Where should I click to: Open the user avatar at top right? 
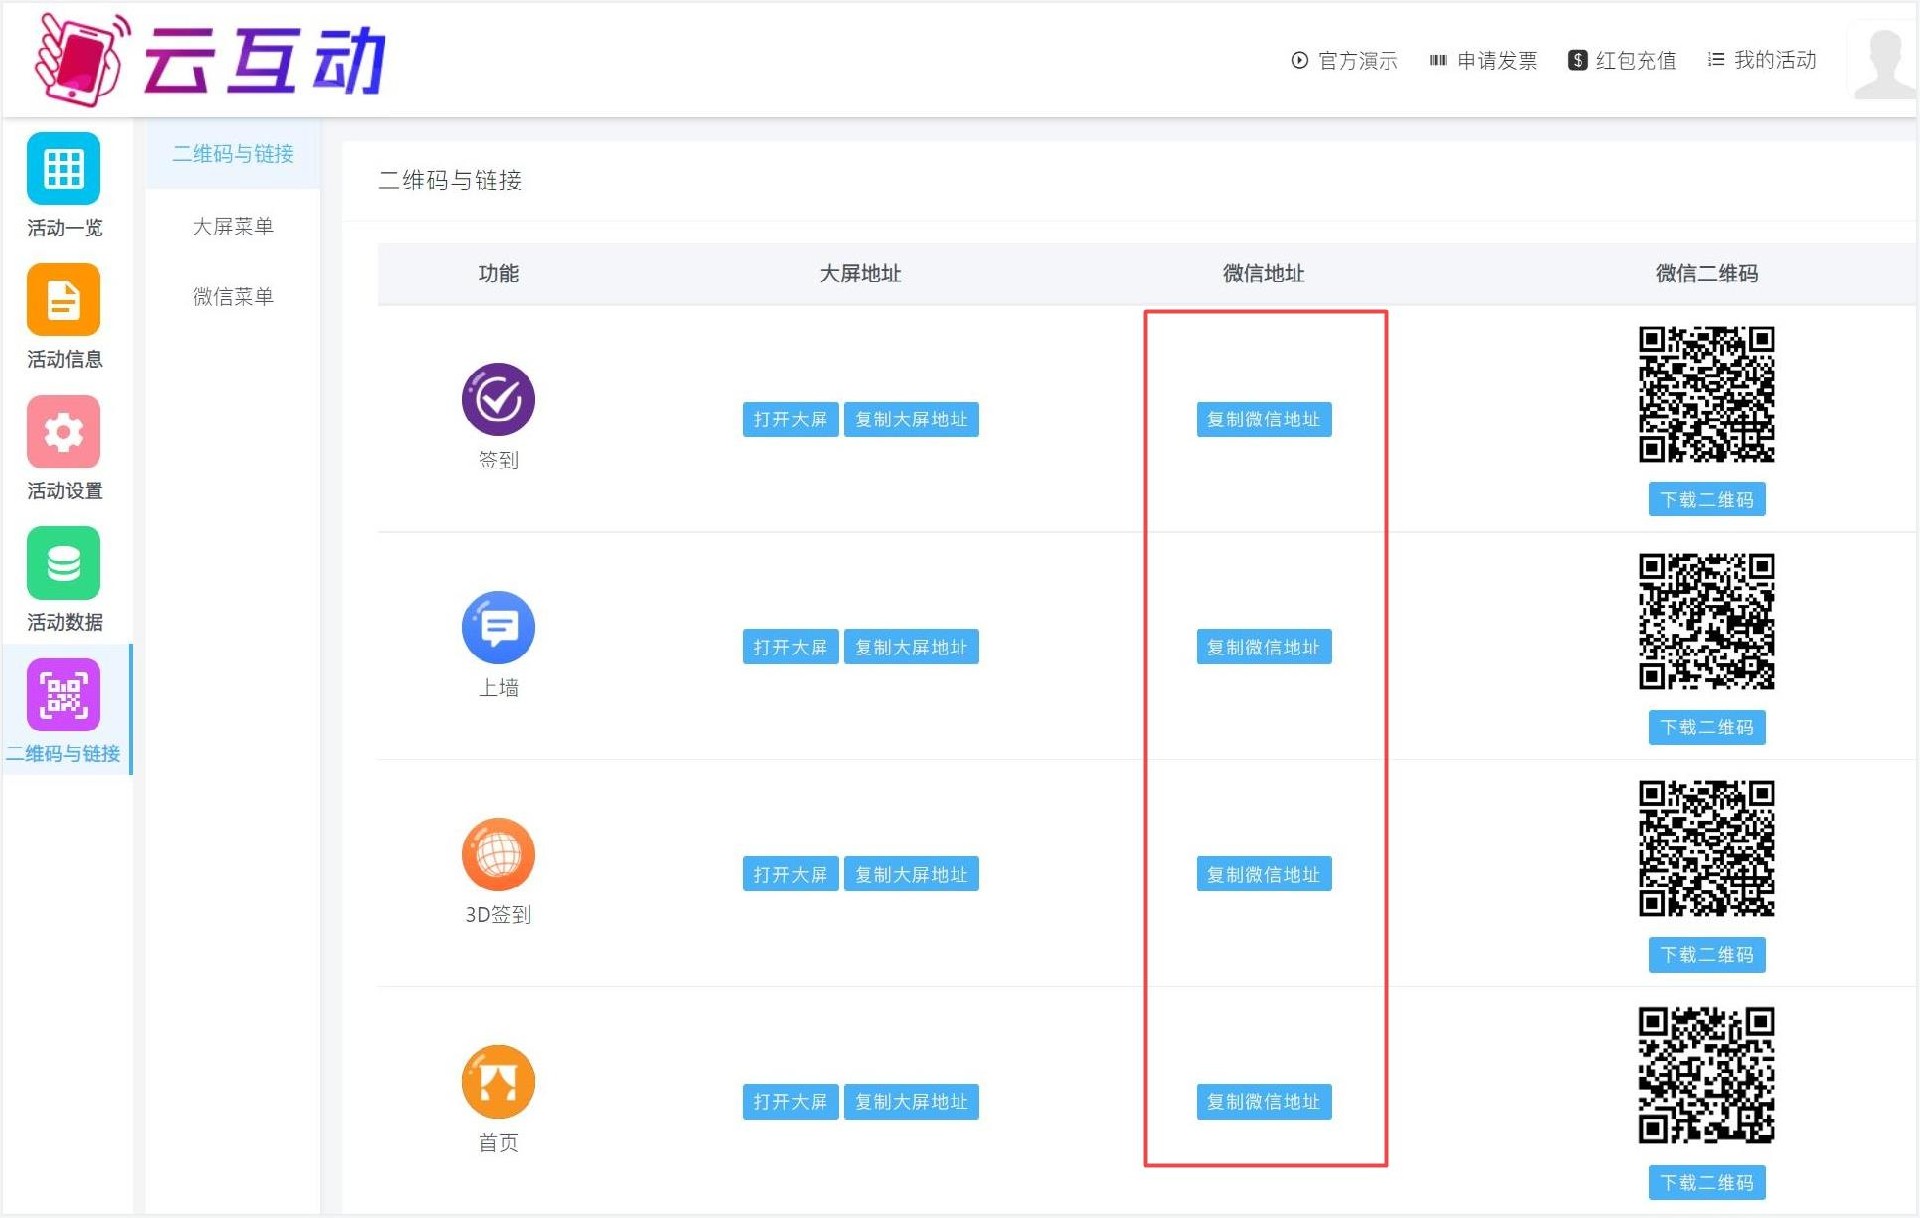pos(1884,62)
